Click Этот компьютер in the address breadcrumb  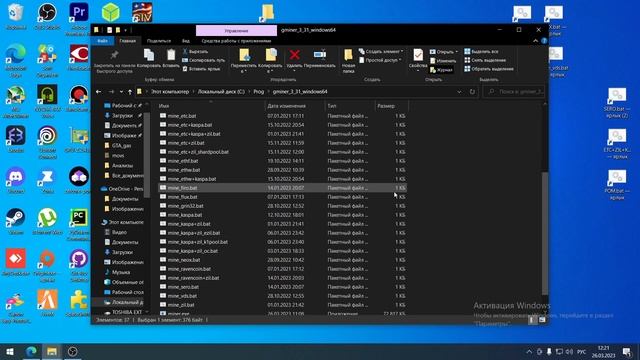[x=170, y=92]
